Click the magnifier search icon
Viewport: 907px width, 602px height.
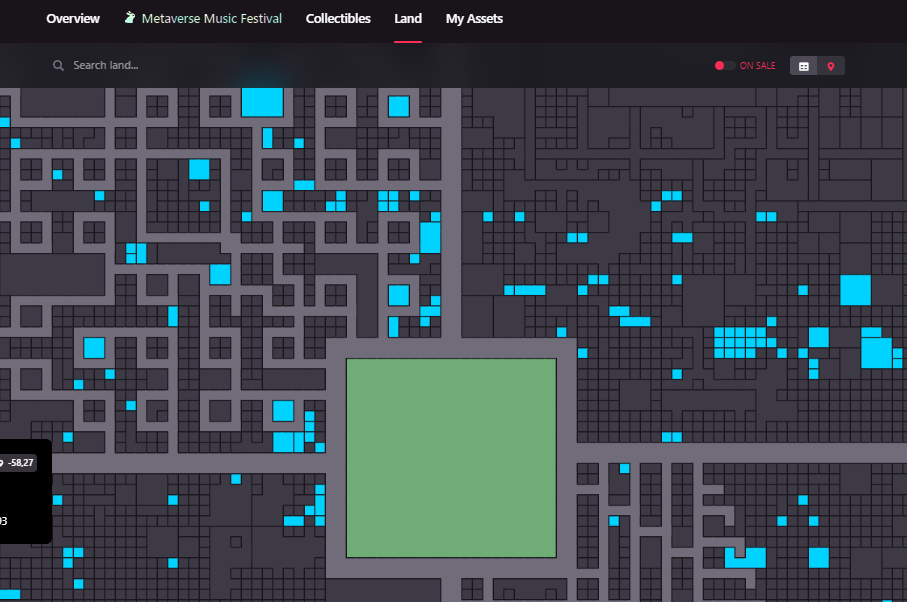click(x=59, y=66)
